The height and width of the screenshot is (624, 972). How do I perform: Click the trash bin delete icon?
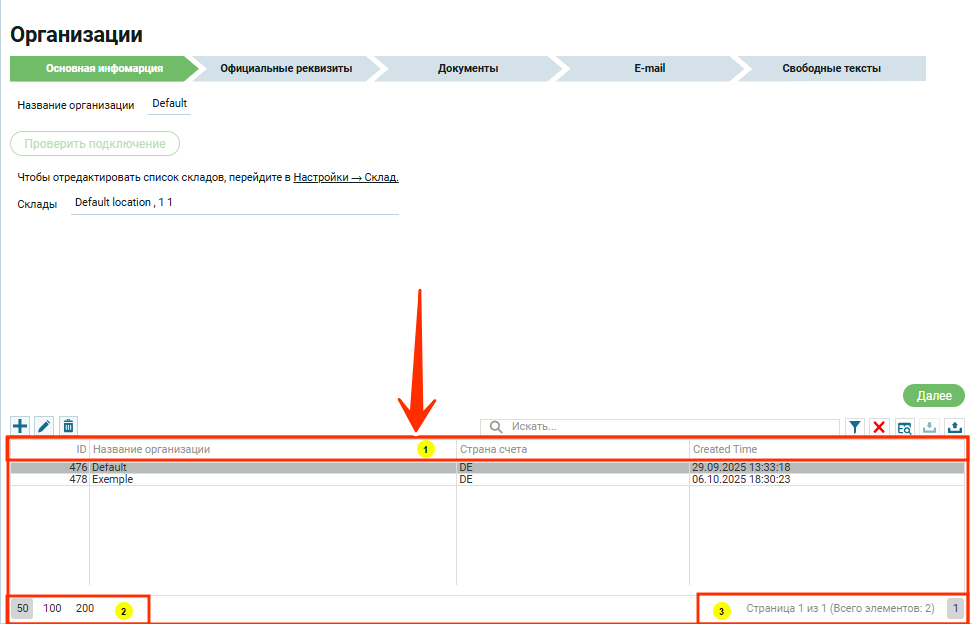[x=68, y=426]
